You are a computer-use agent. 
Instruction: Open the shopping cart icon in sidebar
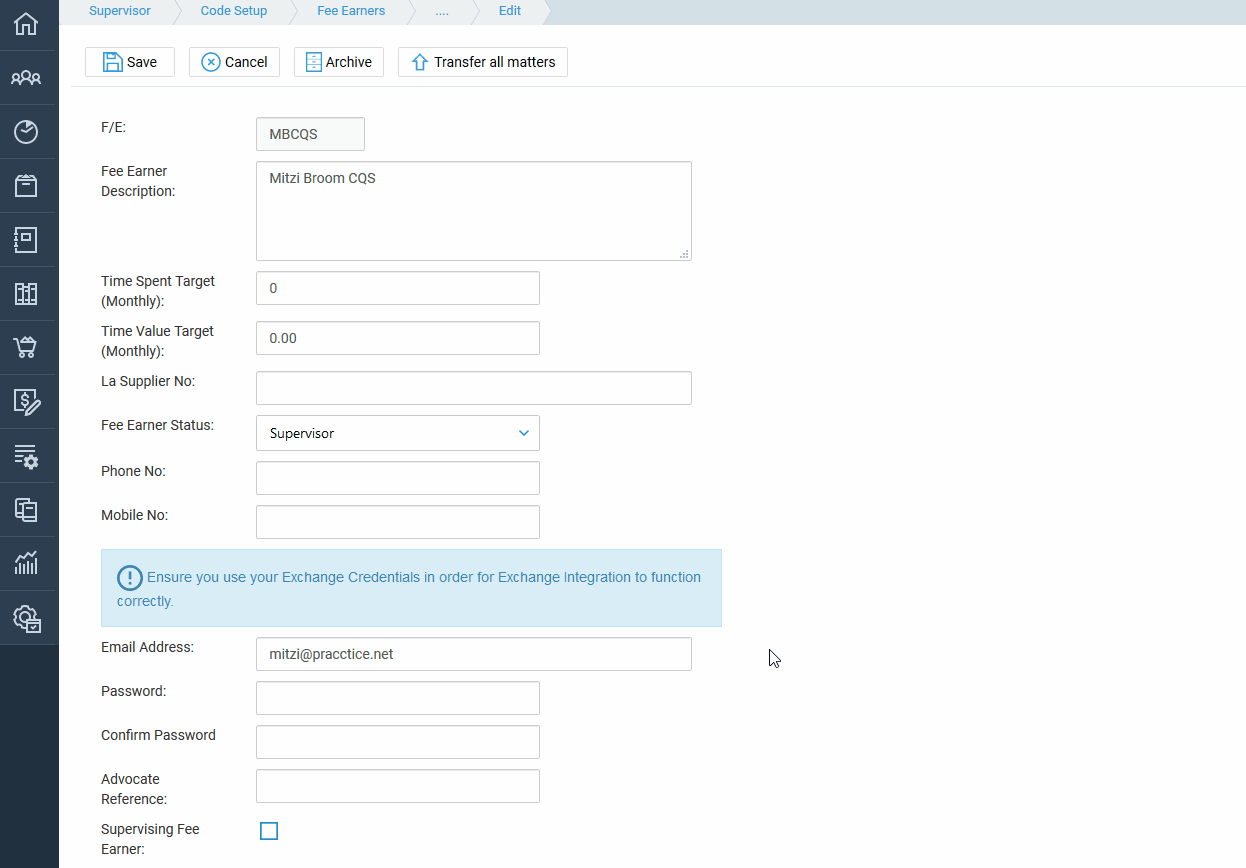(x=26, y=348)
